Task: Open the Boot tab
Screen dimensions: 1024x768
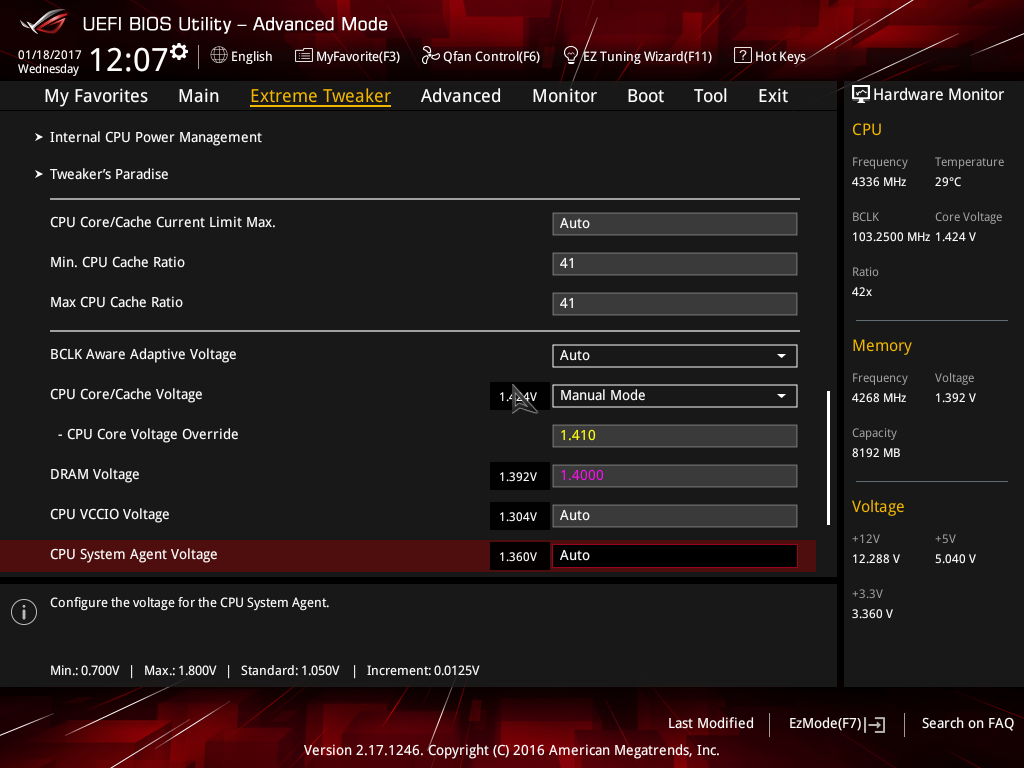Action: pos(645,96)
